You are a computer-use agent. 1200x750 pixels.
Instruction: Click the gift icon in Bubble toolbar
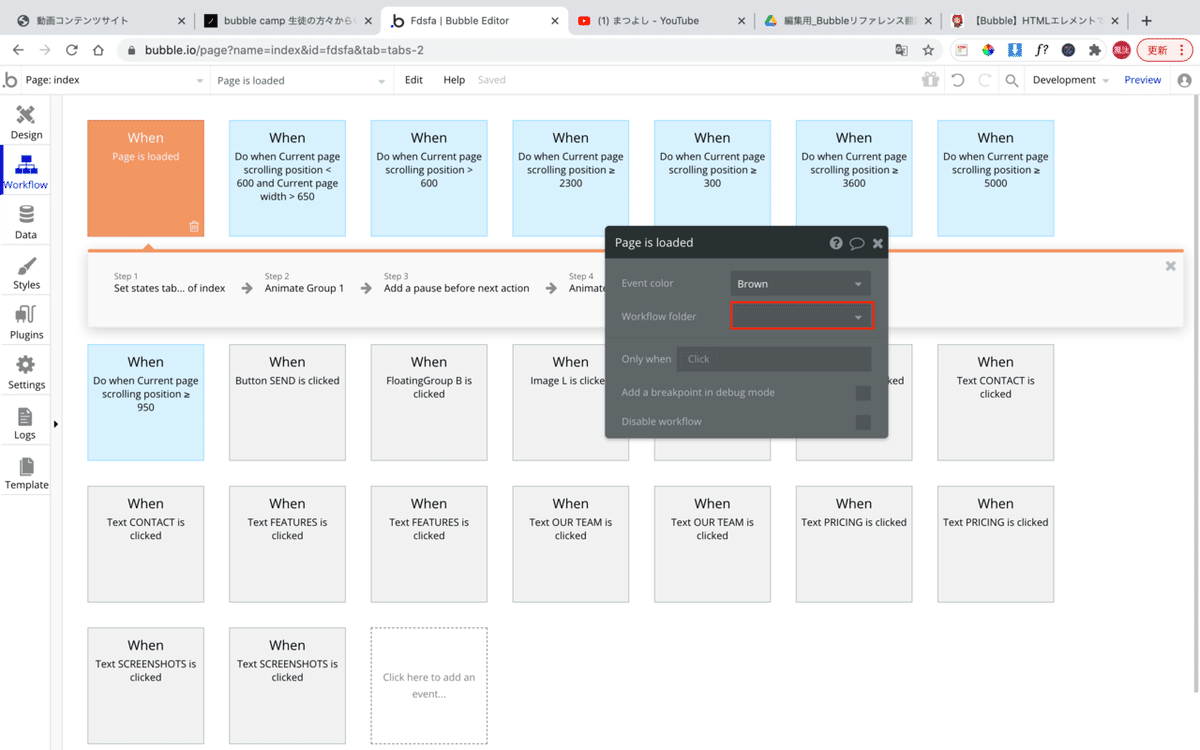(930, 80)
